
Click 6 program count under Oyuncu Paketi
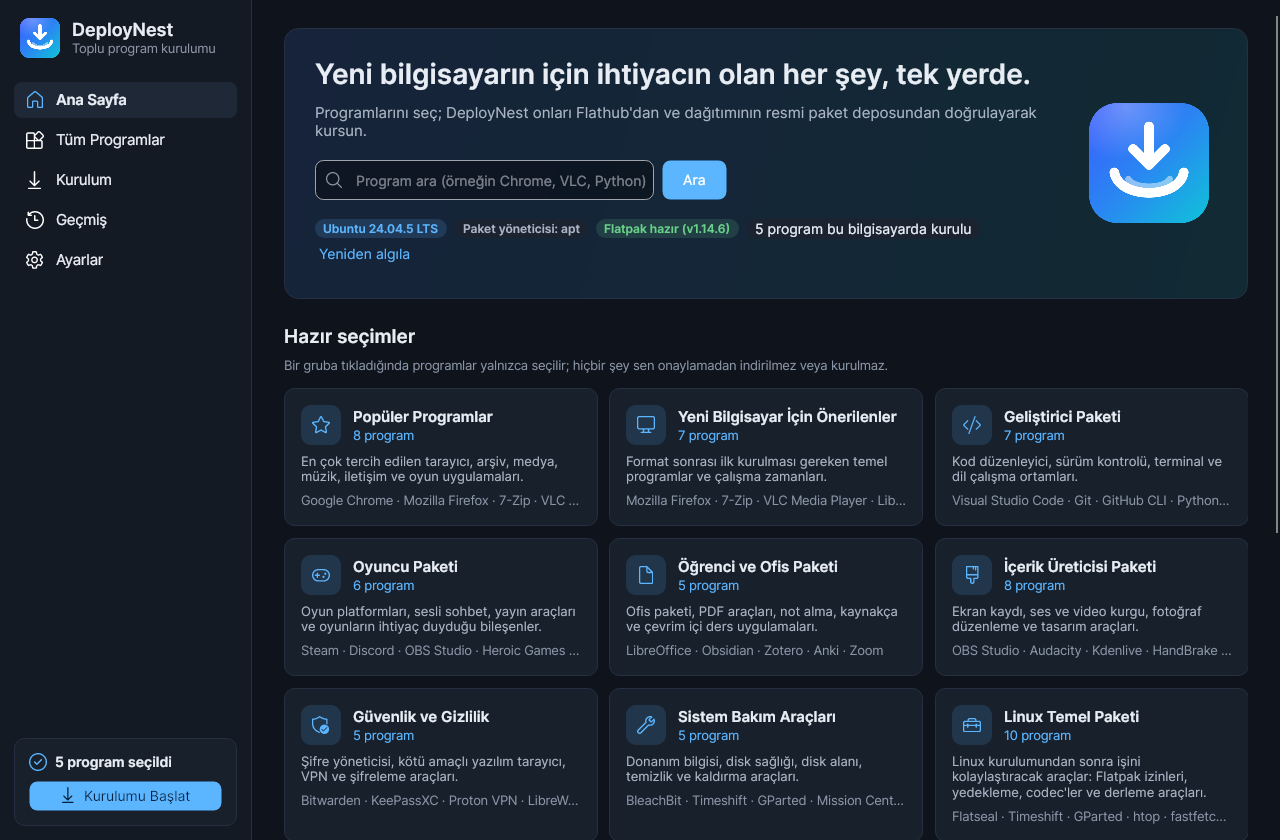383,586
